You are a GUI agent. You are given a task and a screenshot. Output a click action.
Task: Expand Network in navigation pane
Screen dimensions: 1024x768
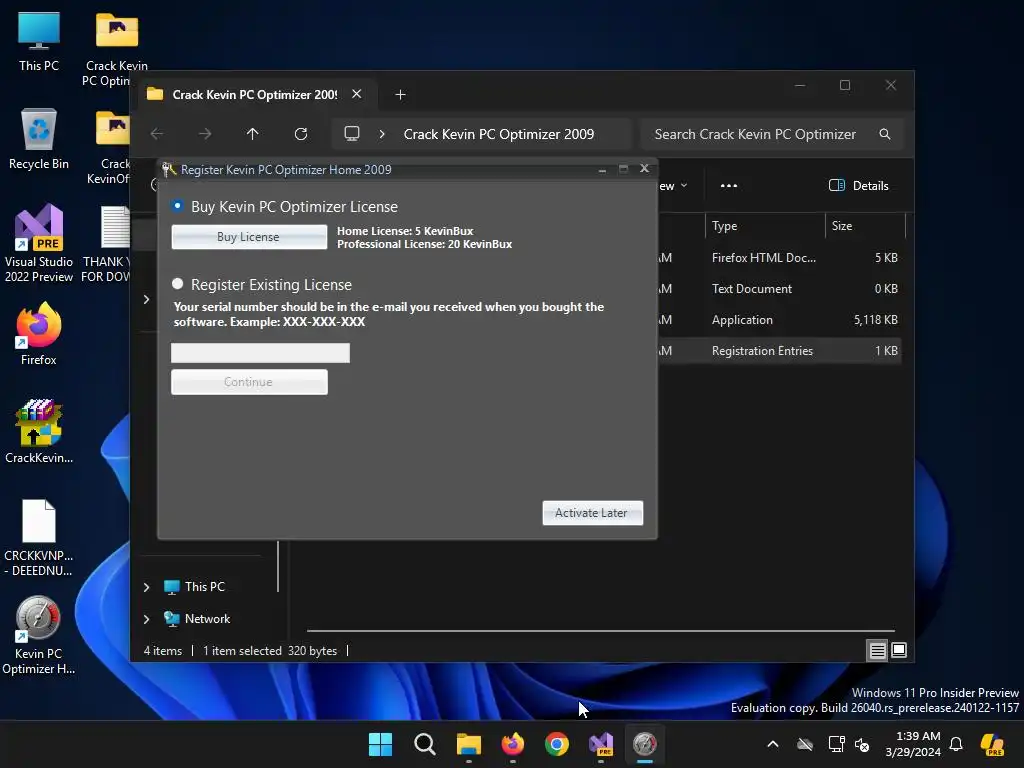146,619
